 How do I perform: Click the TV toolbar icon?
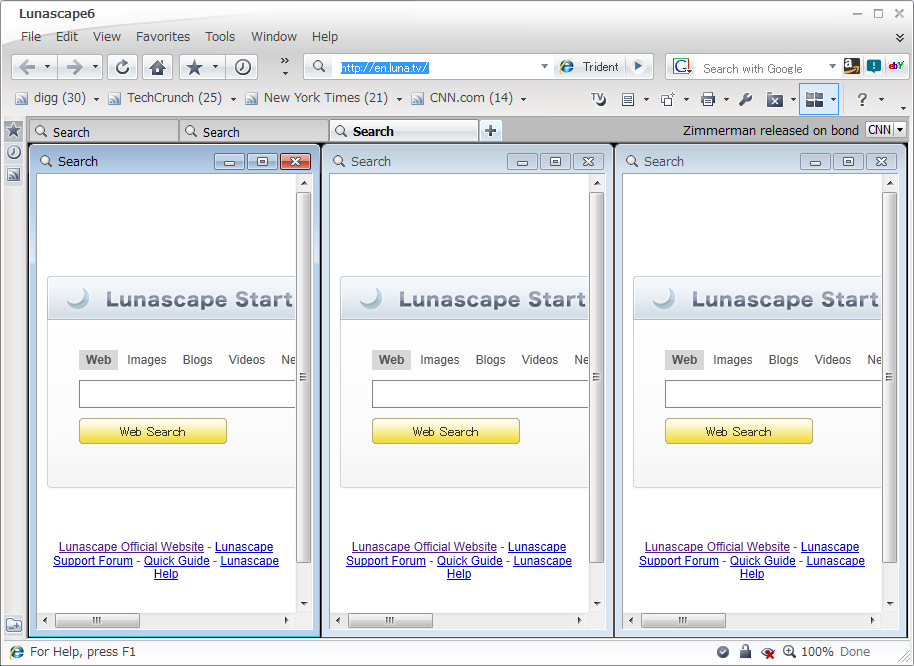tap(598, 100)
